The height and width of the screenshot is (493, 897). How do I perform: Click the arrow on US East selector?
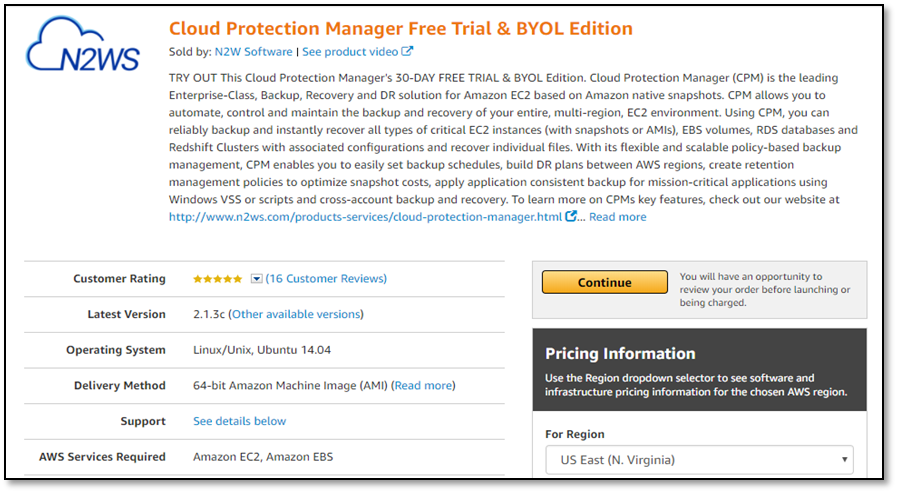pos(844,460)
